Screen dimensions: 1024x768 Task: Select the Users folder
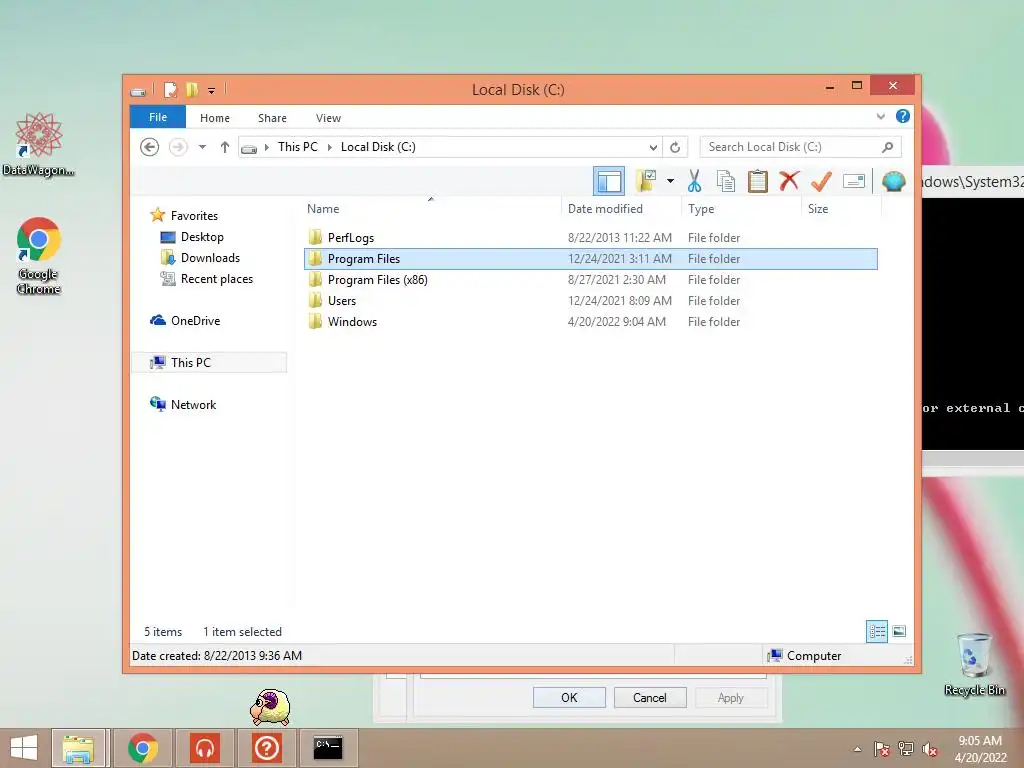click(590, 300)
